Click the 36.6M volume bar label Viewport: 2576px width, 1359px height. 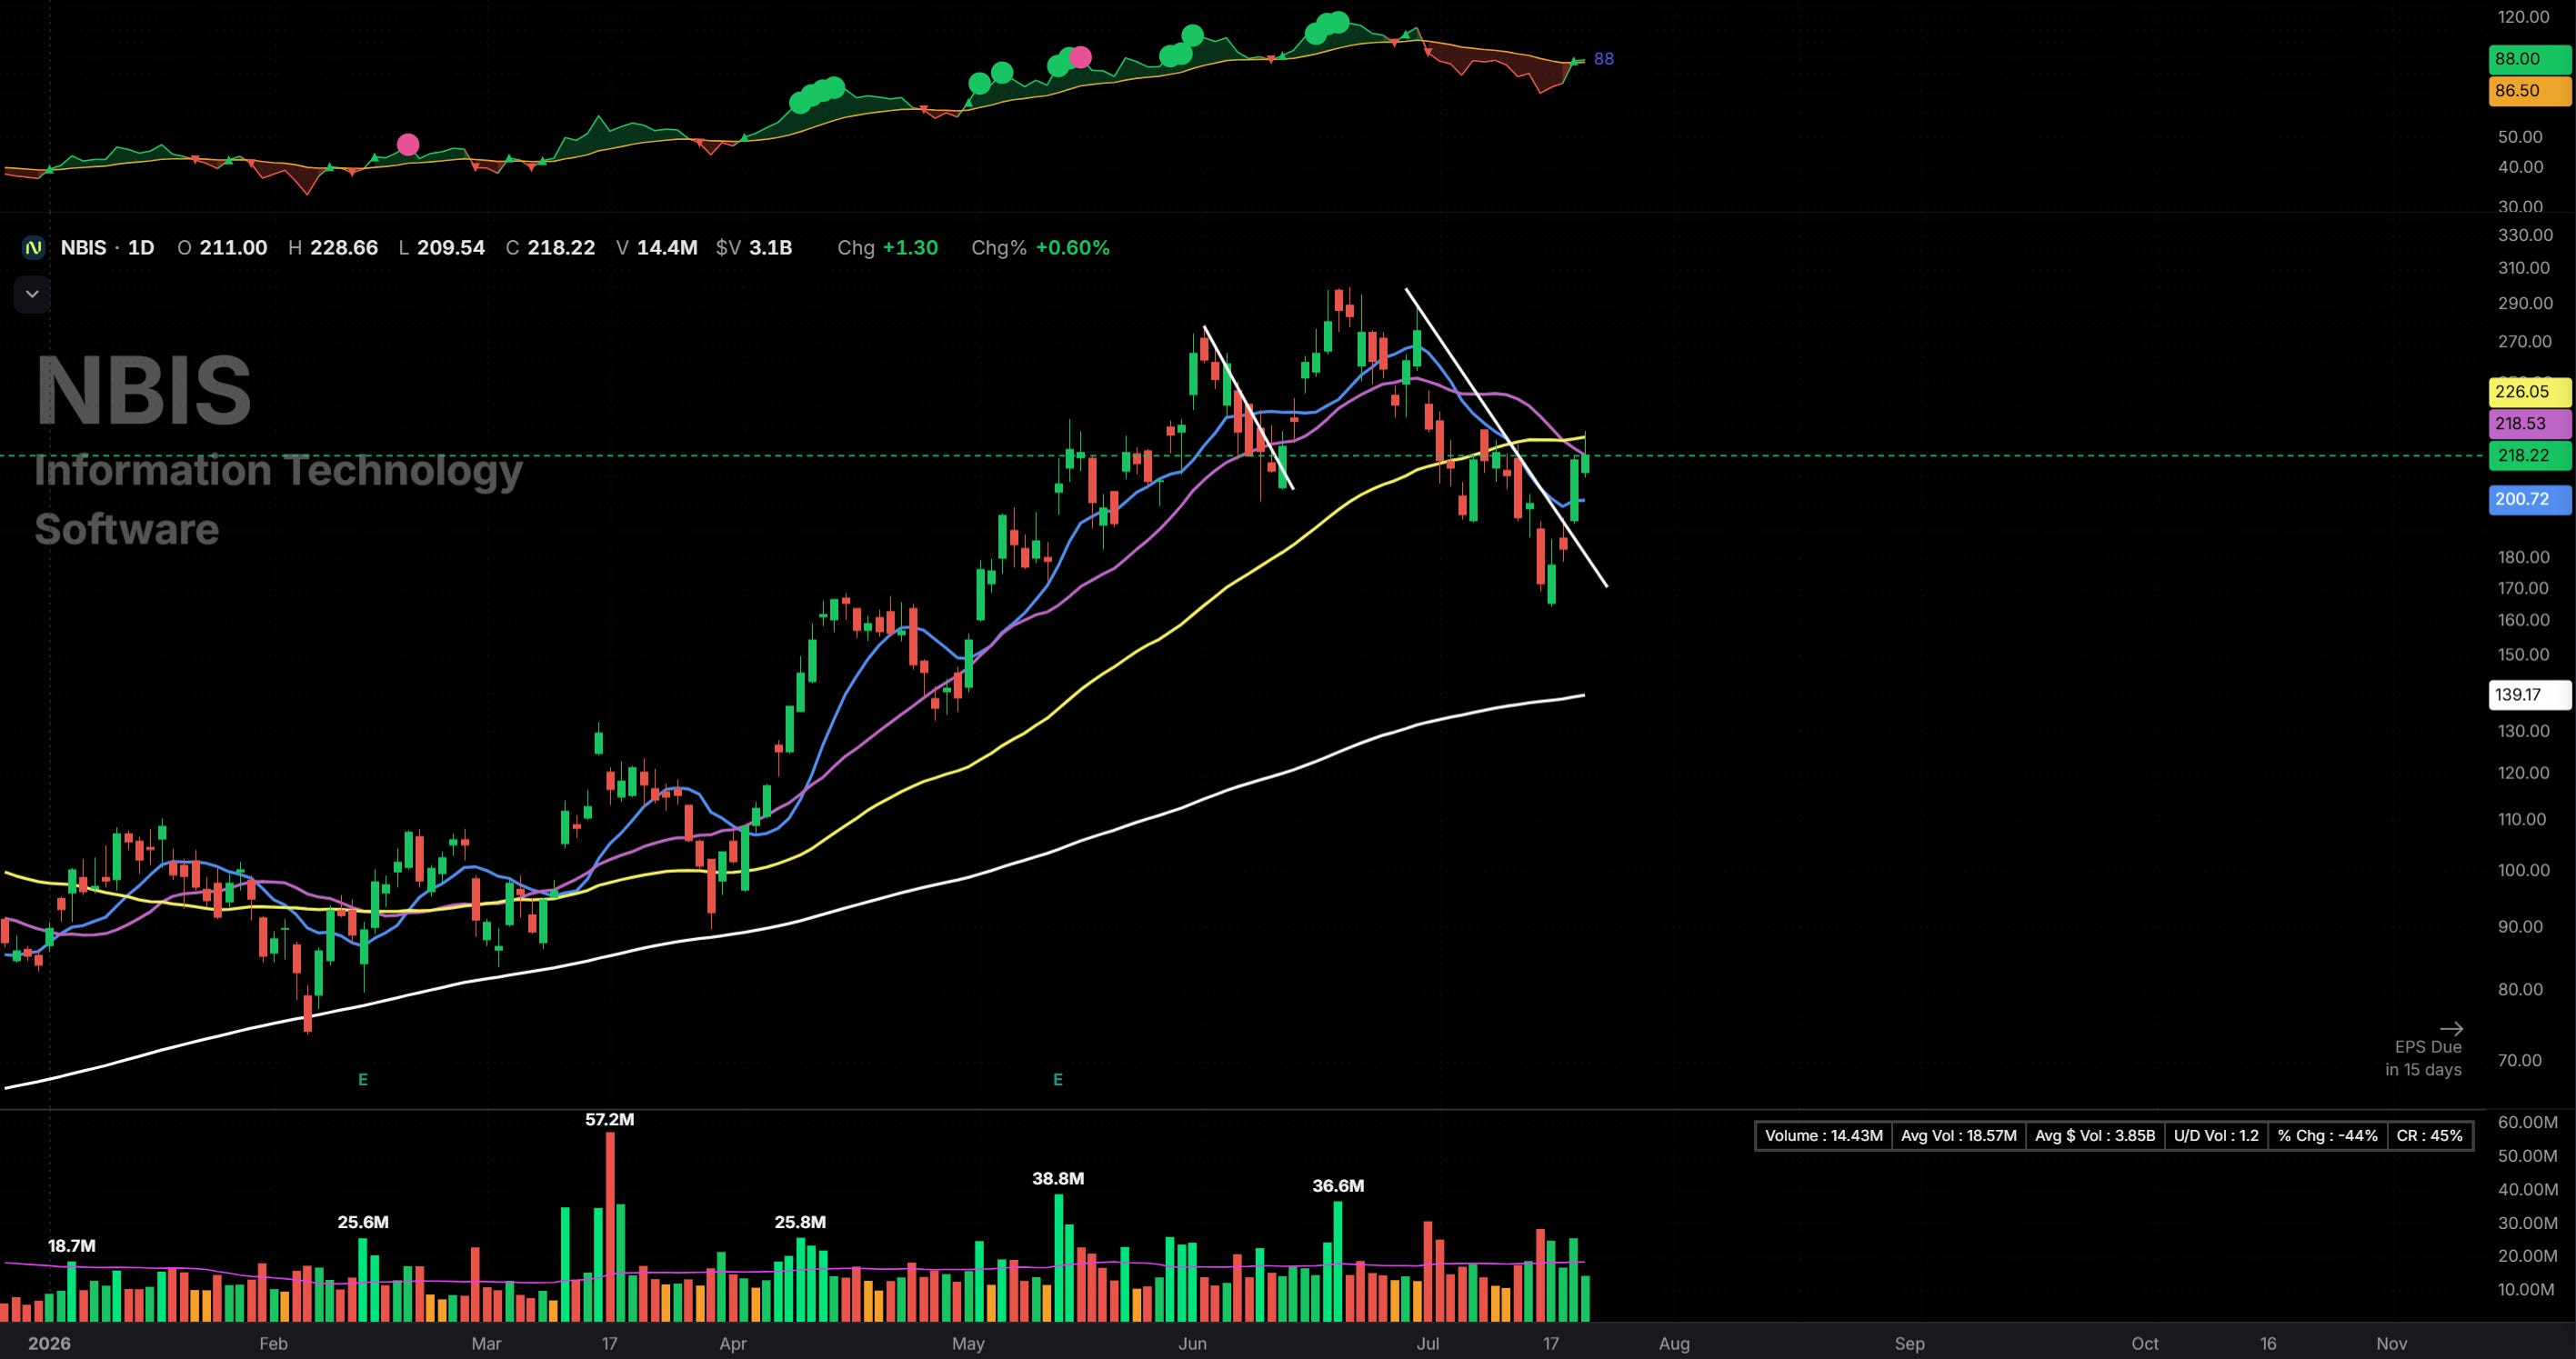(x=1338, y=1186)
